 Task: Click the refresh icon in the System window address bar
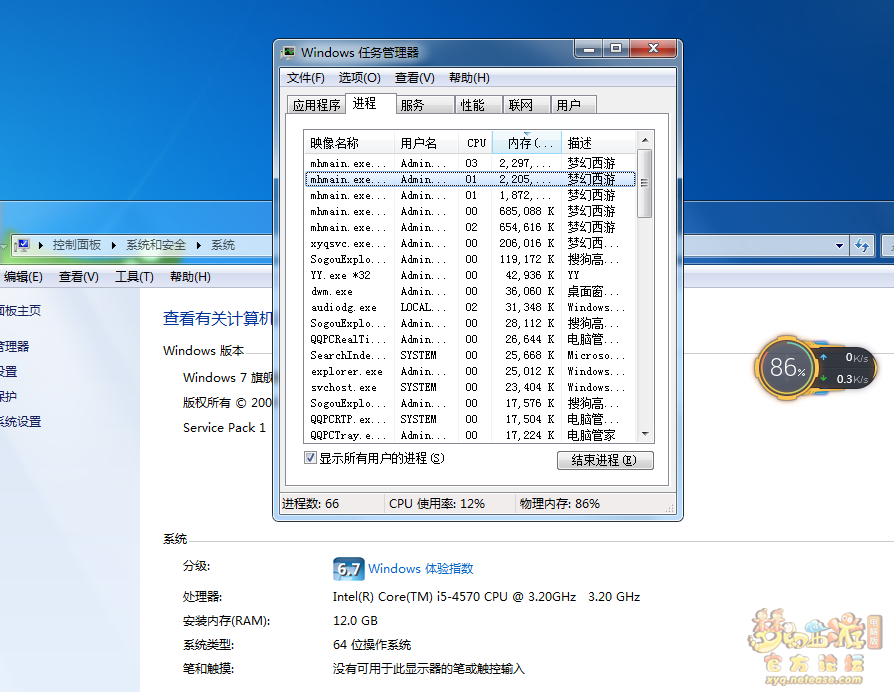tap(862, 246)
